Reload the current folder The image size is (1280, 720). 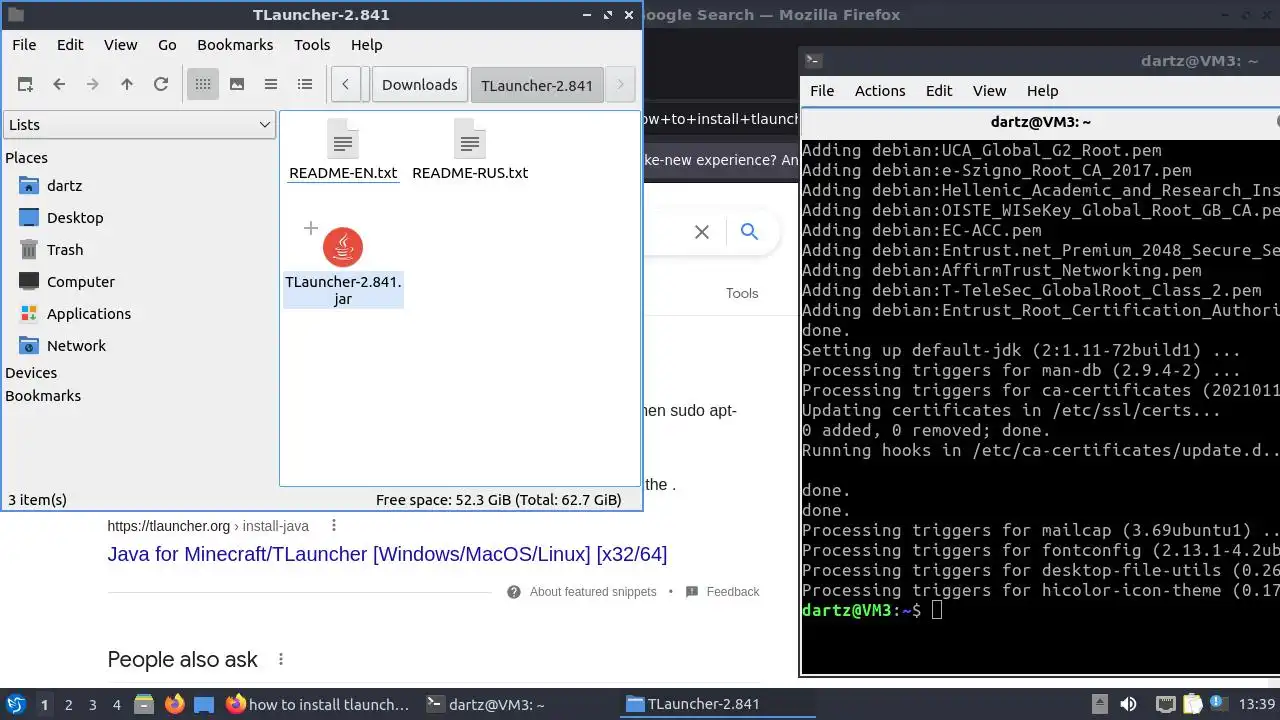point(161,85)
